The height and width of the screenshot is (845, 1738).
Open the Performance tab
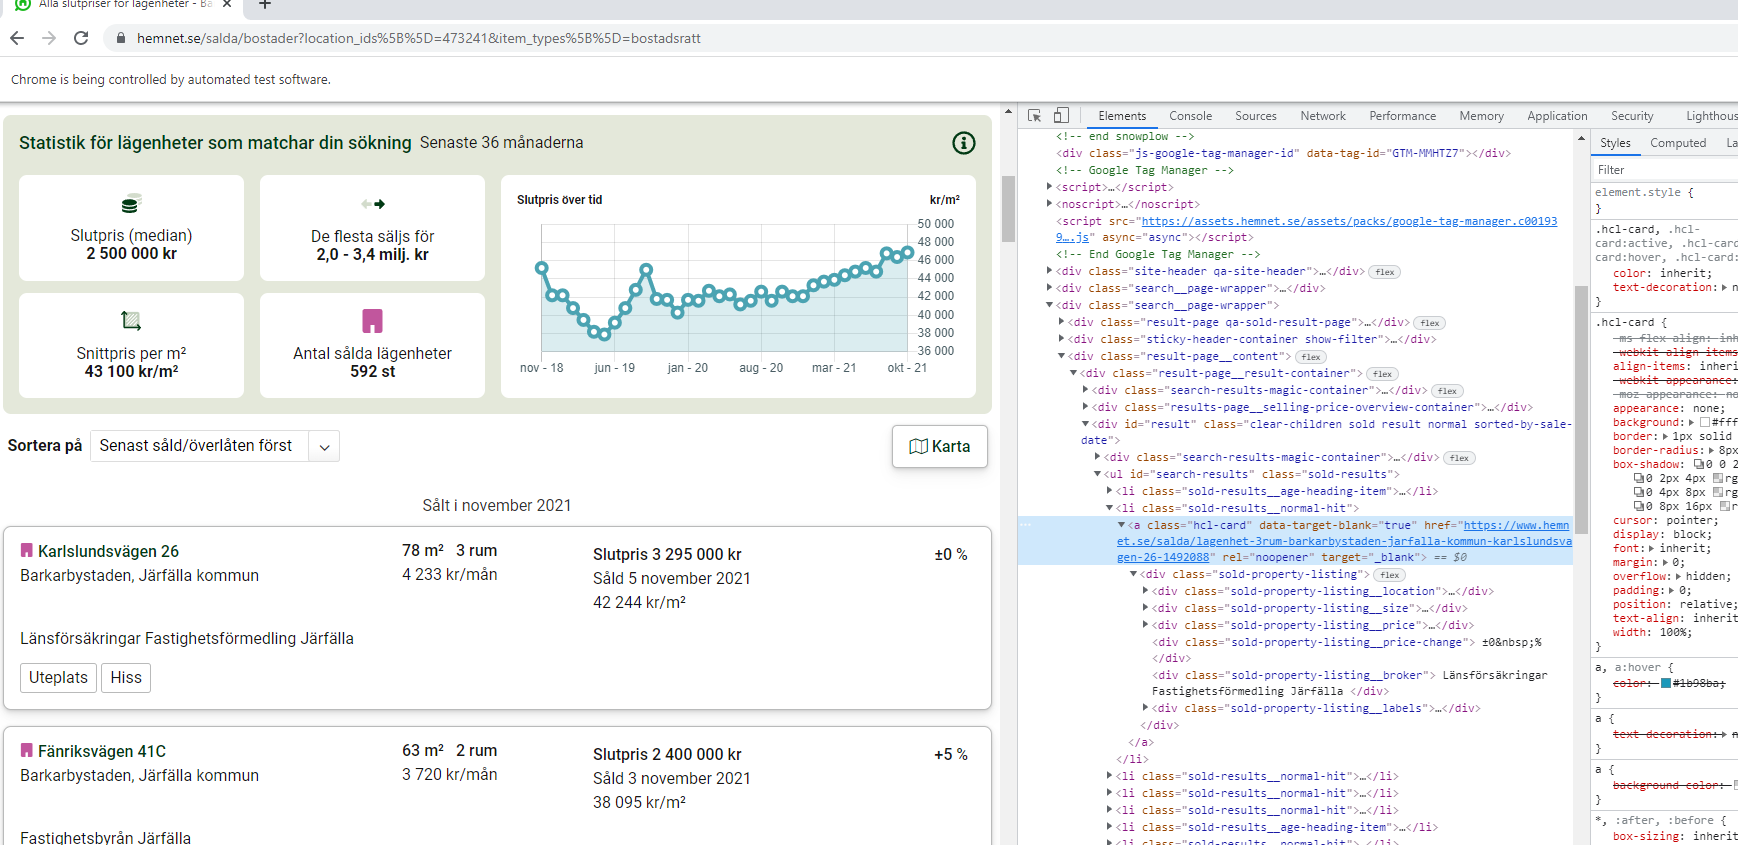pos(1402,116)
